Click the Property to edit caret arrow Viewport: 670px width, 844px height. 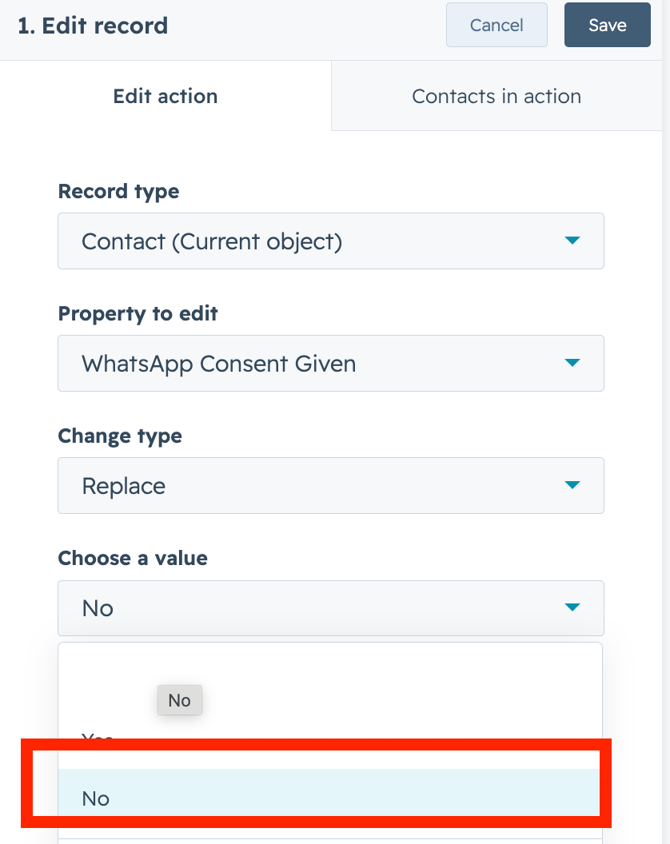(x=572, y=363)
